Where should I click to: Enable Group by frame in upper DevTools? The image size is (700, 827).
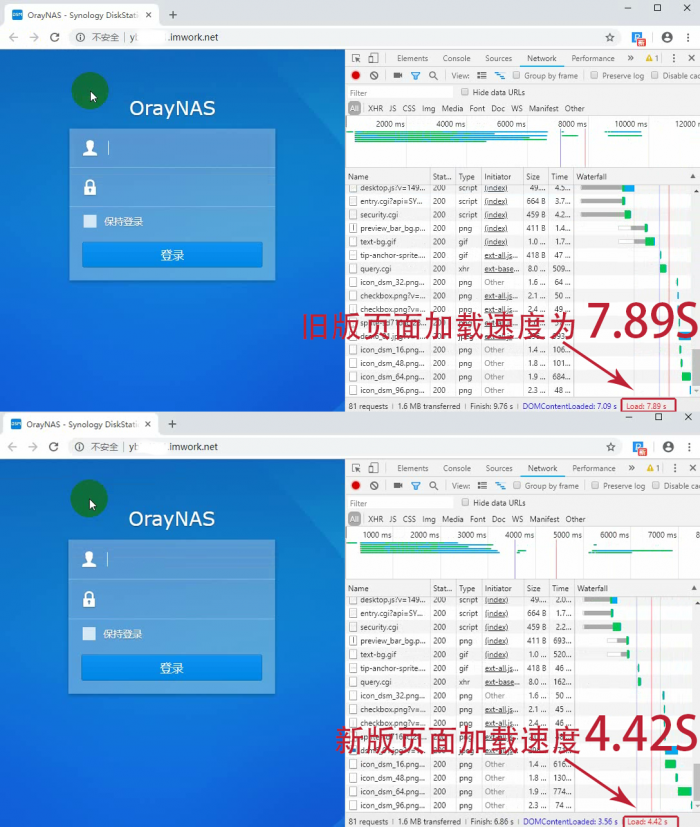tap(516, 75)
